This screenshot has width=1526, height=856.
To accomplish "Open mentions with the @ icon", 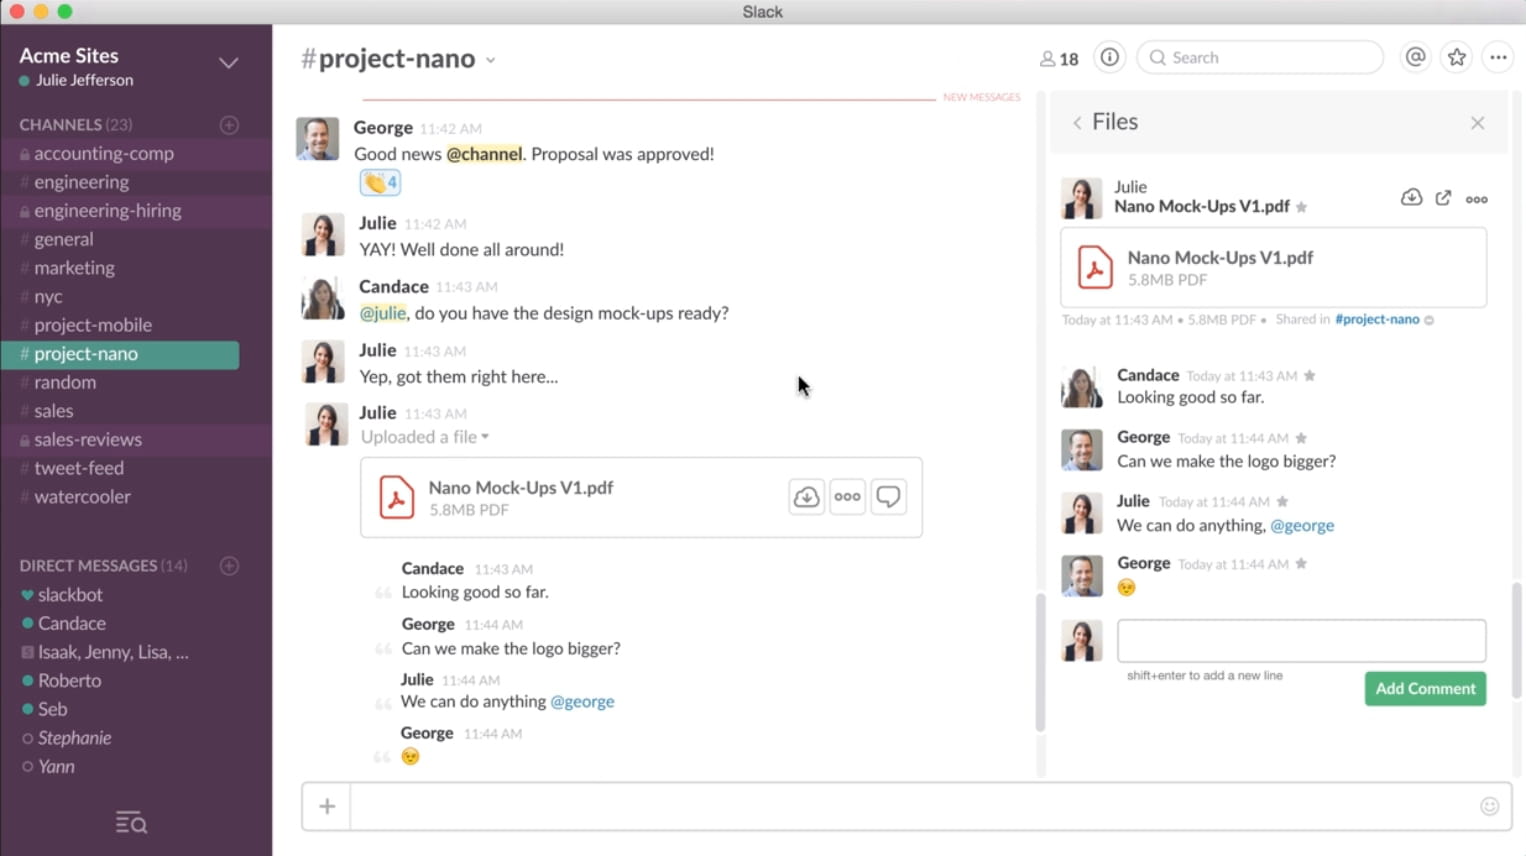I will point(1415,58).
